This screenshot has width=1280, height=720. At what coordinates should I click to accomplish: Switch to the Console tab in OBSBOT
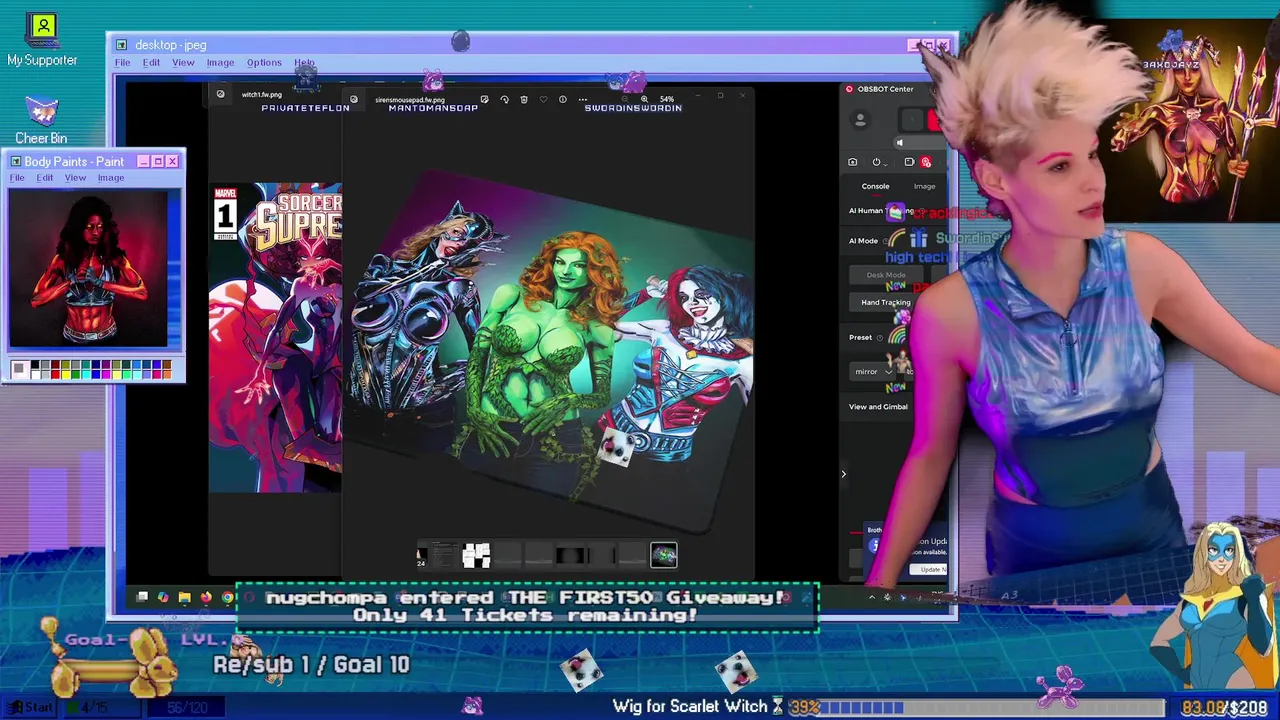pyautogui.click(x=875, y=186)
